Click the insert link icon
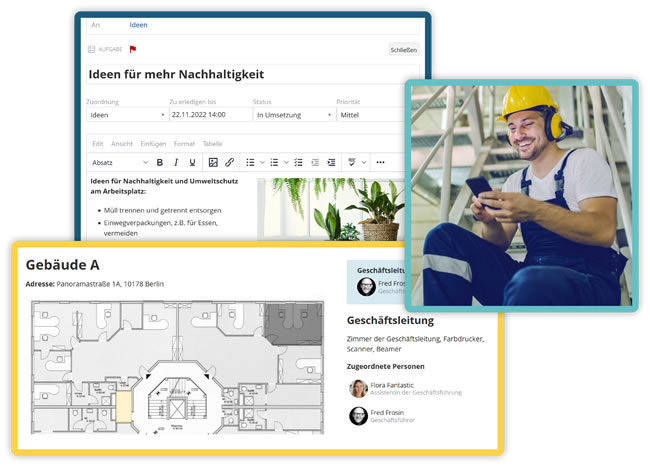The image size is (650, 467). click(x=229, y=162)
